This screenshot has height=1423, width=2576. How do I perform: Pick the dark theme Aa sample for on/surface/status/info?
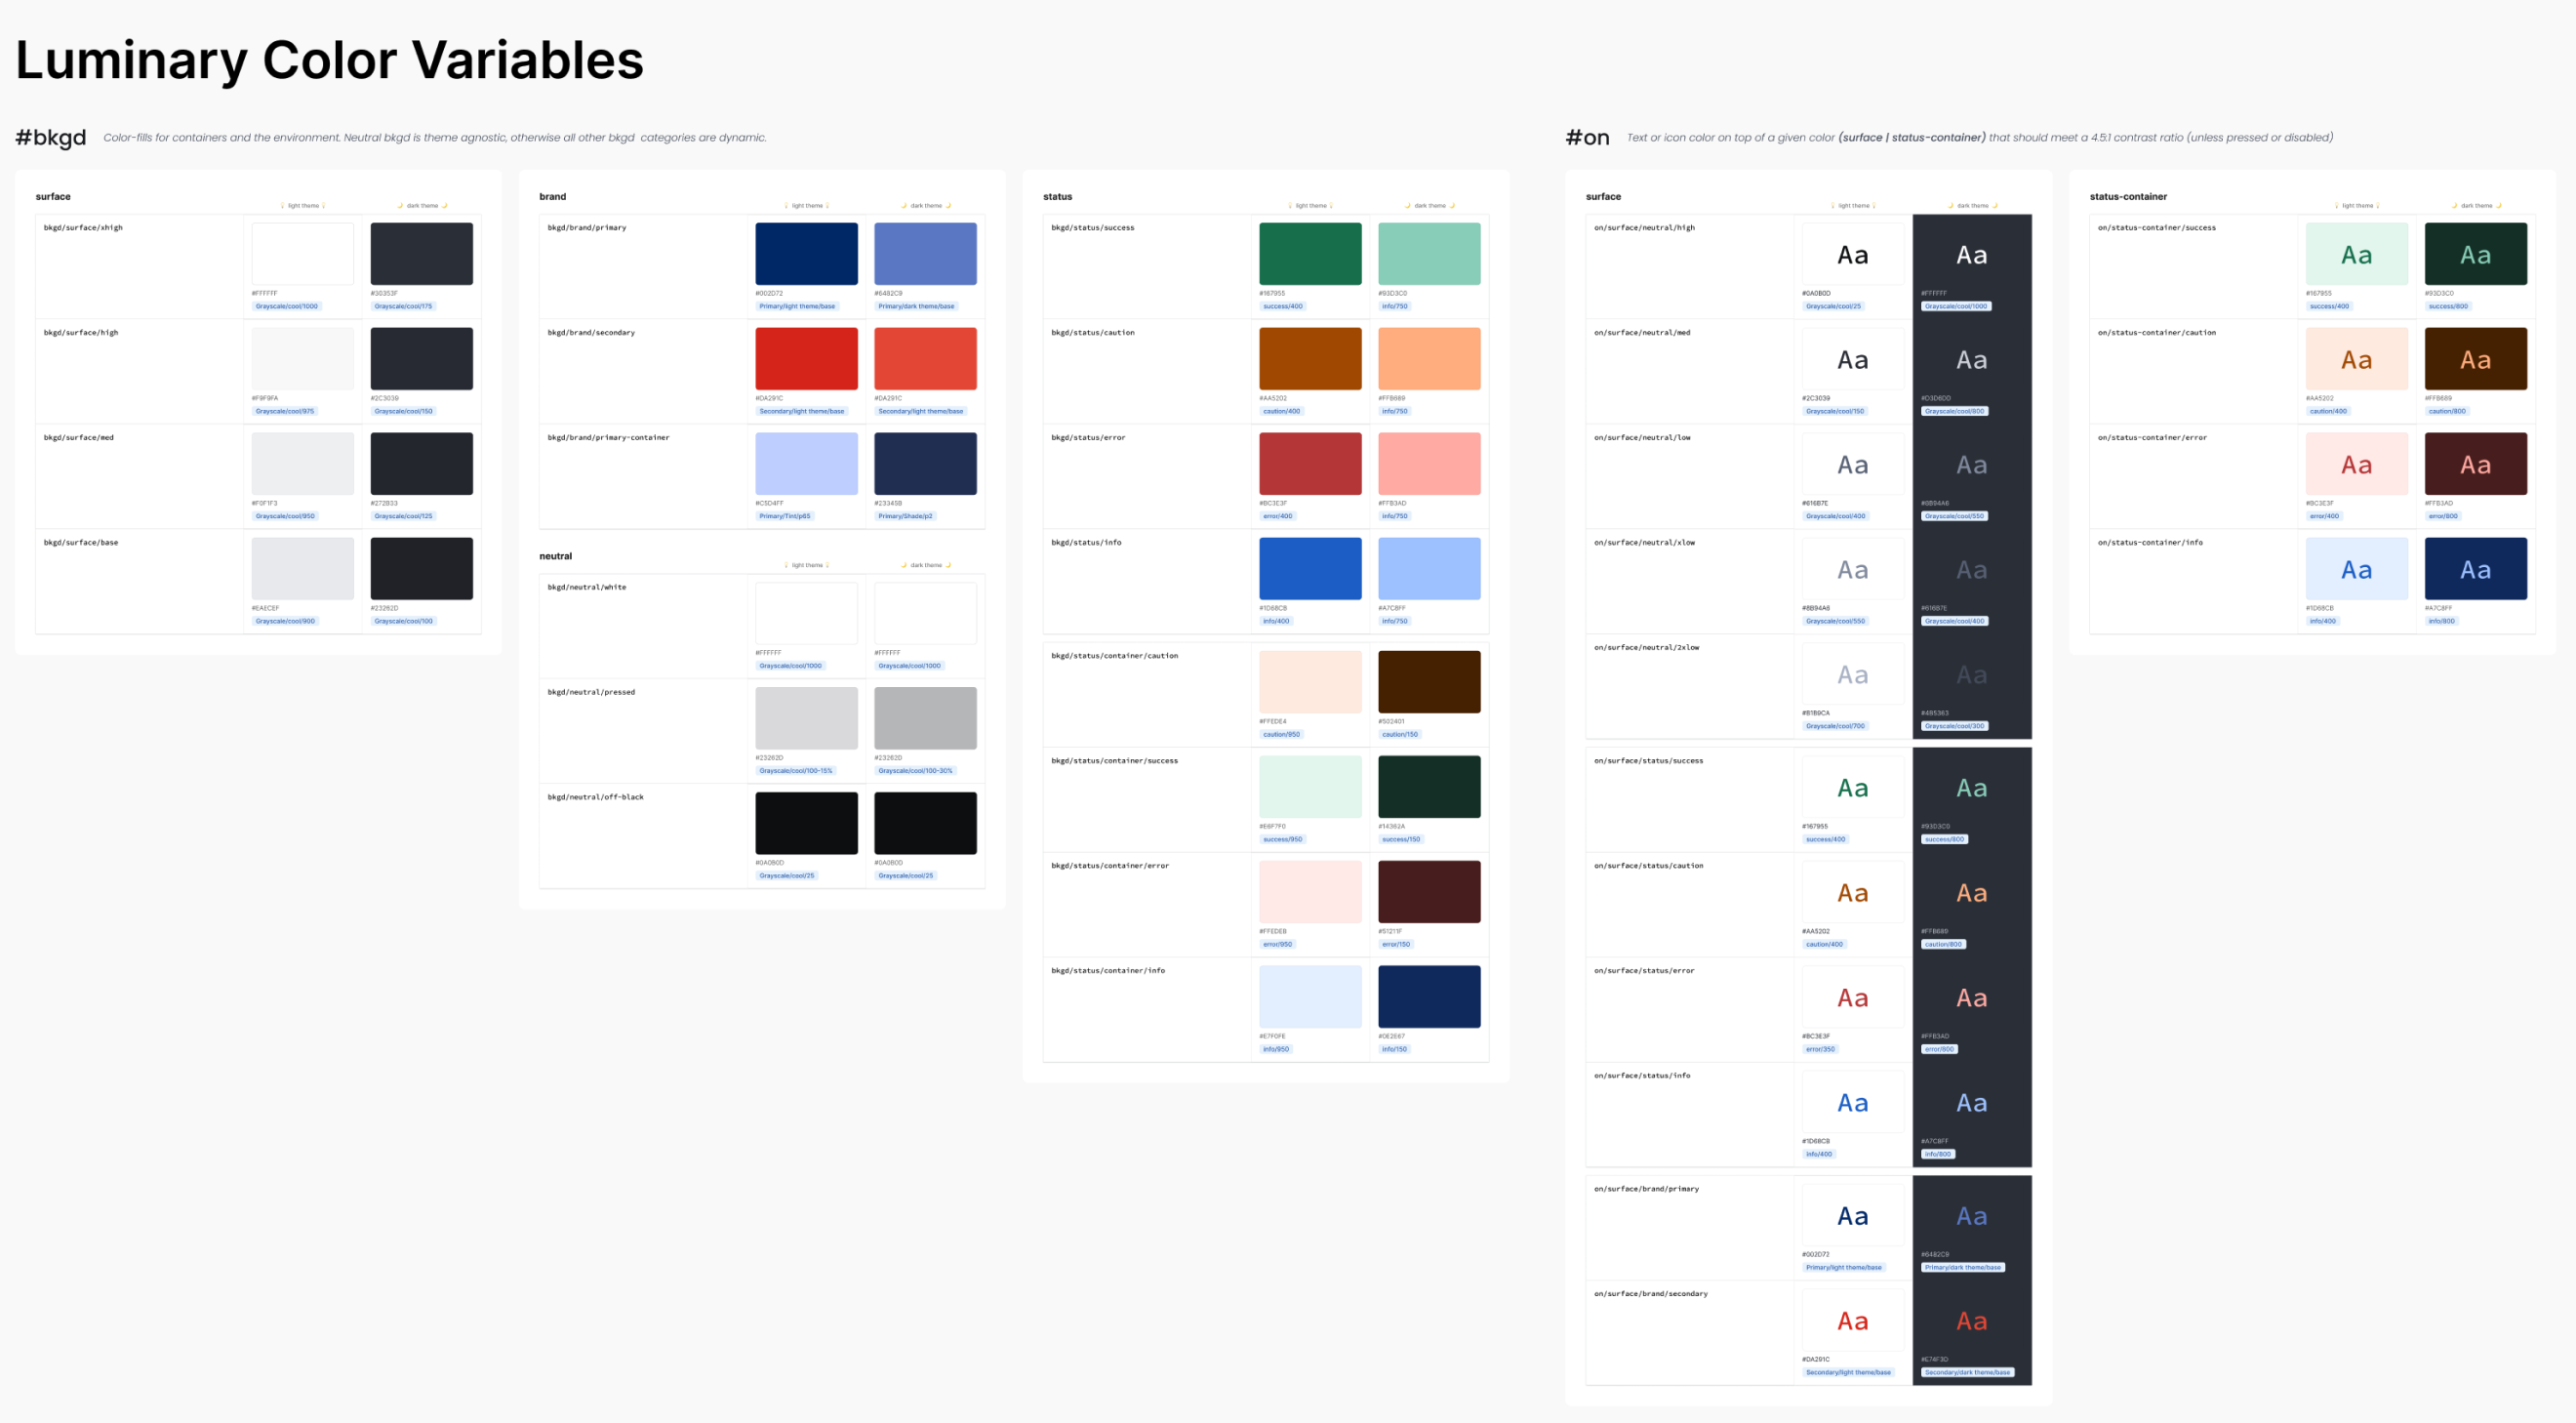(x=1972, y=1102)
